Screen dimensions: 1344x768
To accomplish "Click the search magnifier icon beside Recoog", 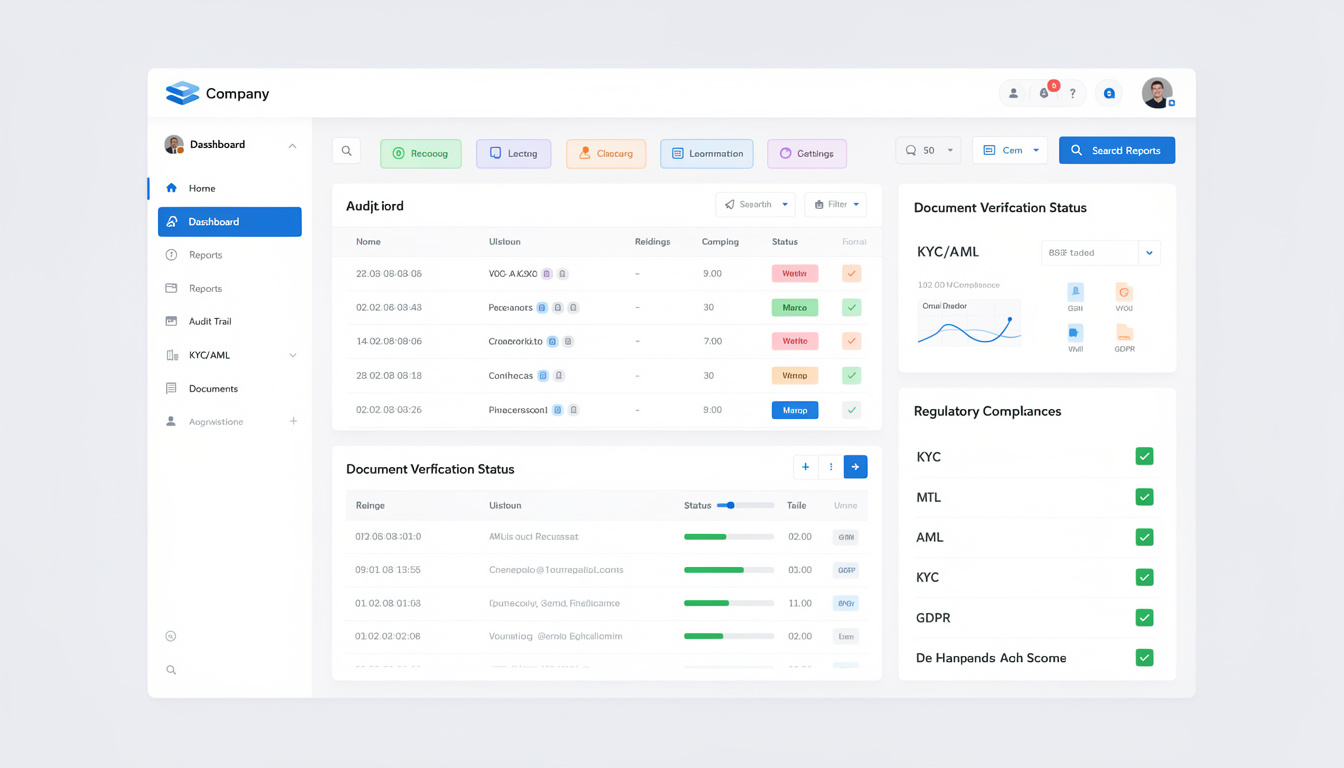I will pos(346,151).
